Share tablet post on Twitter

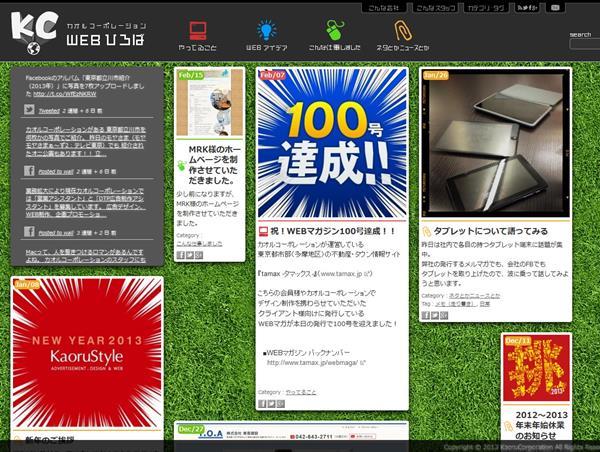(435, 315)
